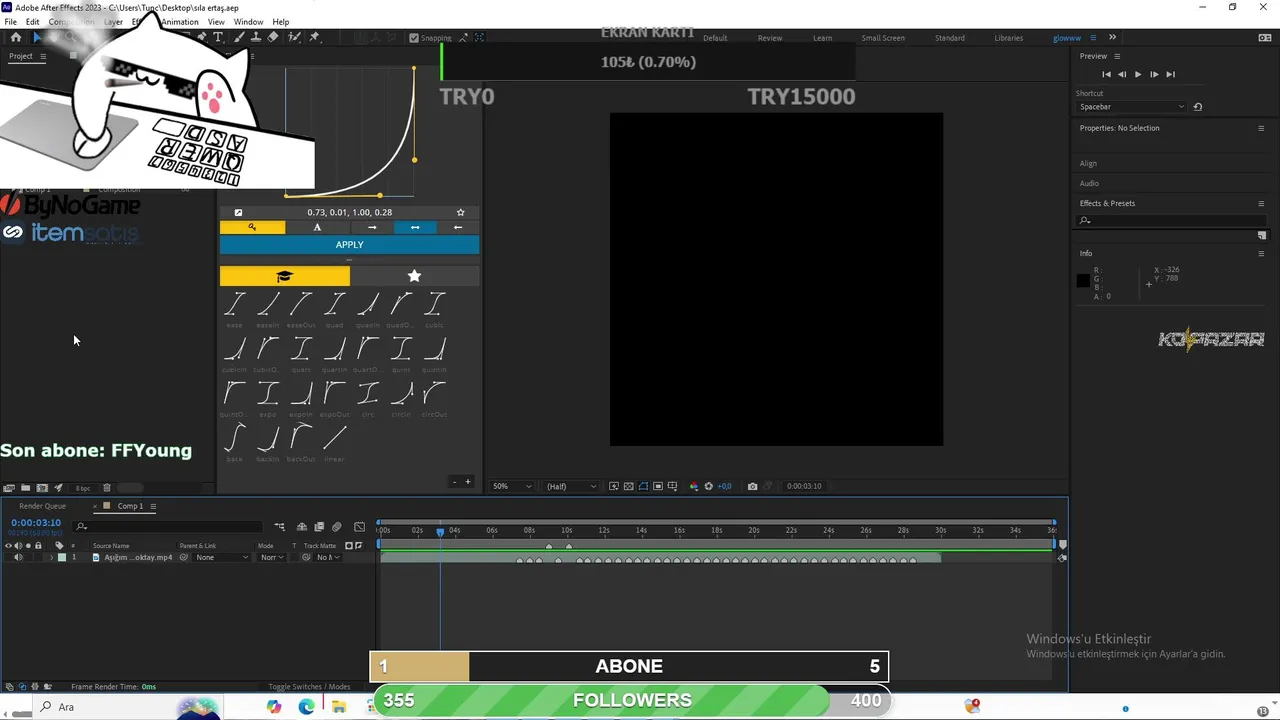Click the letter A mode button
This screenshot has height=720, width=1280.
pyautogui.click(x=317, y=227)
